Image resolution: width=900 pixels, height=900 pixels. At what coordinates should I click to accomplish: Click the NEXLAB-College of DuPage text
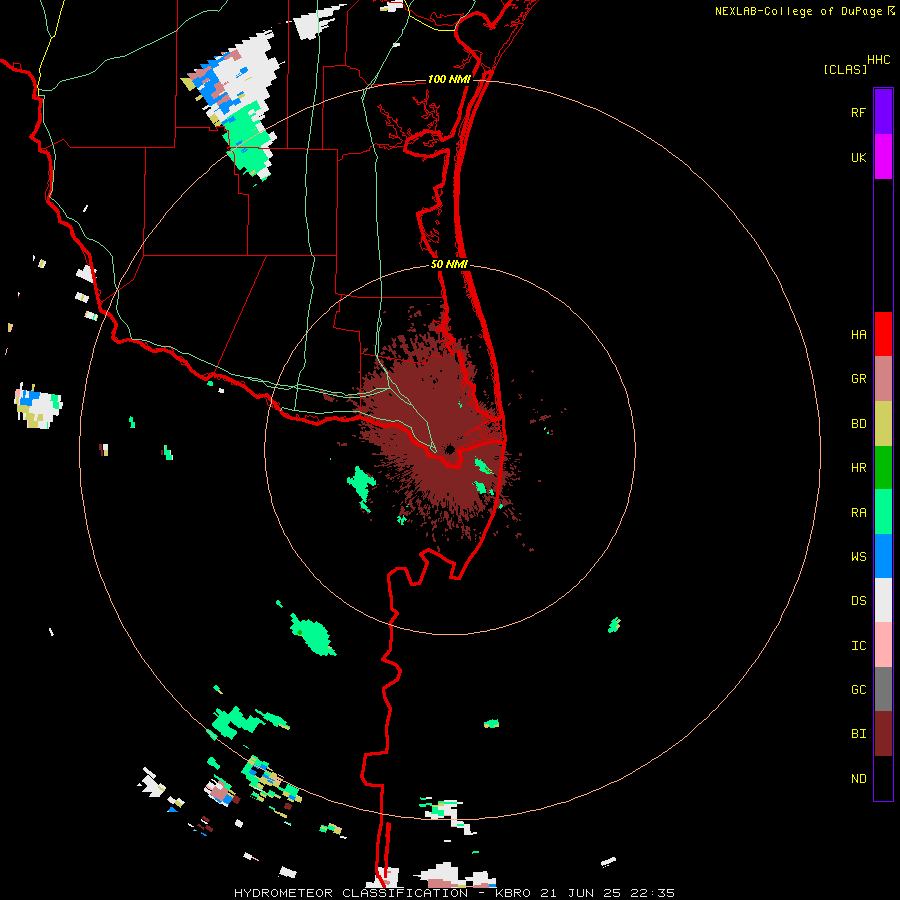click(798, 11)
